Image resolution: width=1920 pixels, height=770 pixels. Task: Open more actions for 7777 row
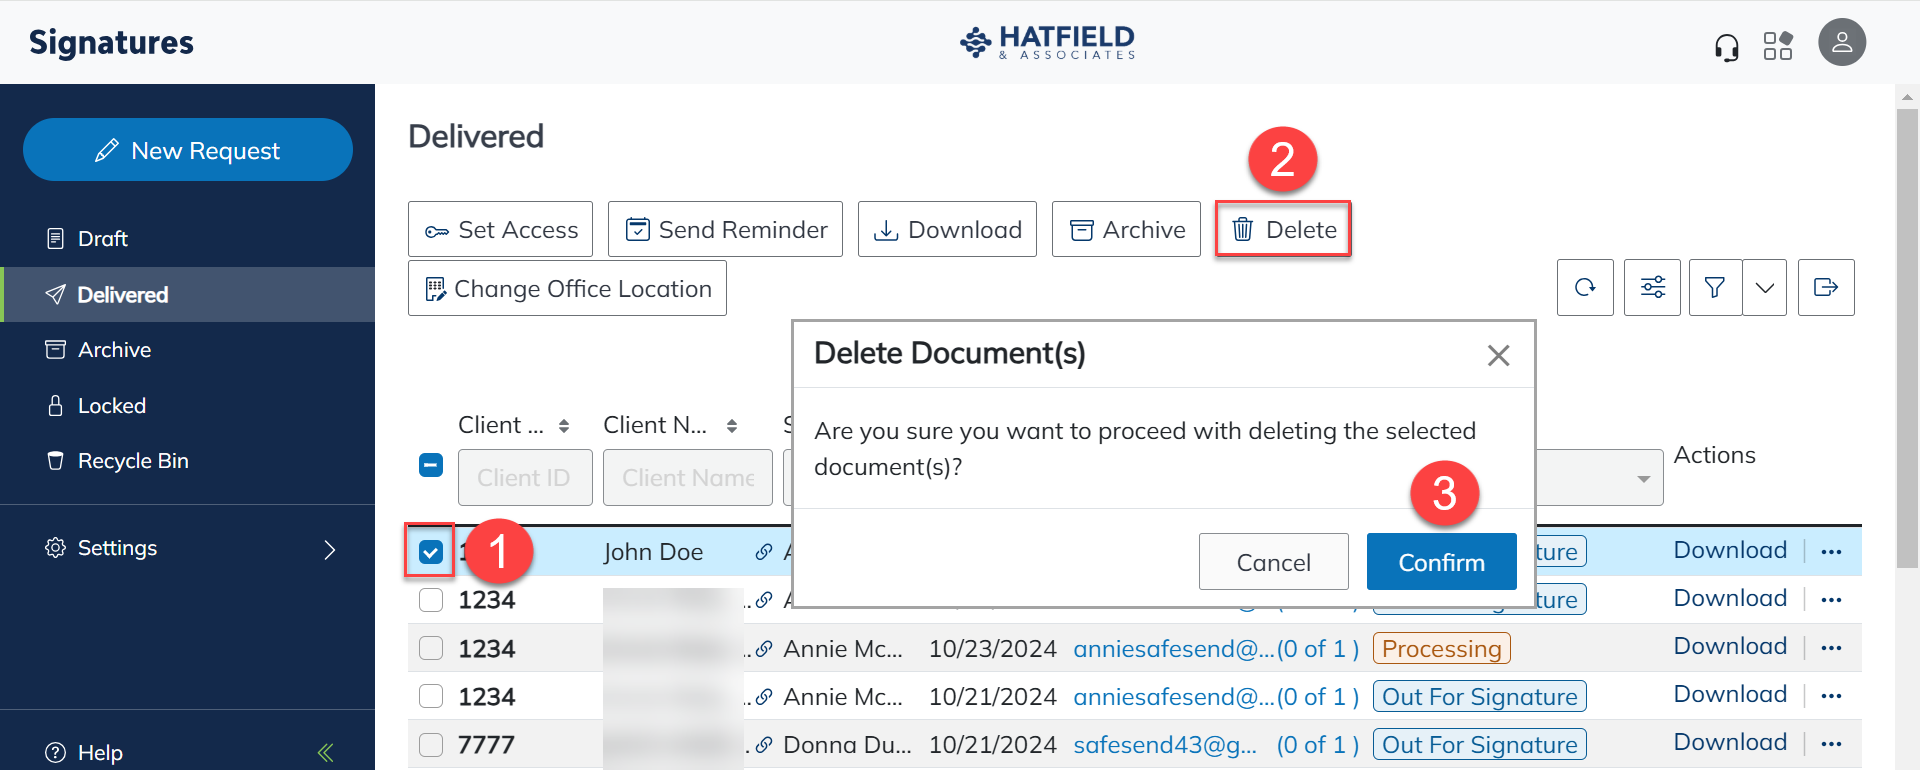[x=1831, y=744]
